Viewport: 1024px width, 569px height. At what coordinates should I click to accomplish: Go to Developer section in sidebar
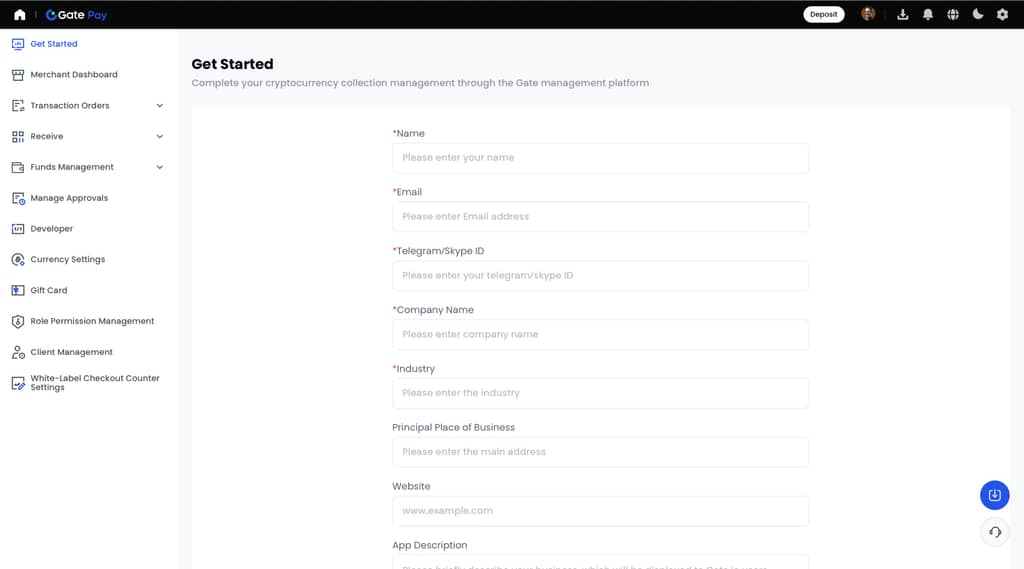point(51,229)
